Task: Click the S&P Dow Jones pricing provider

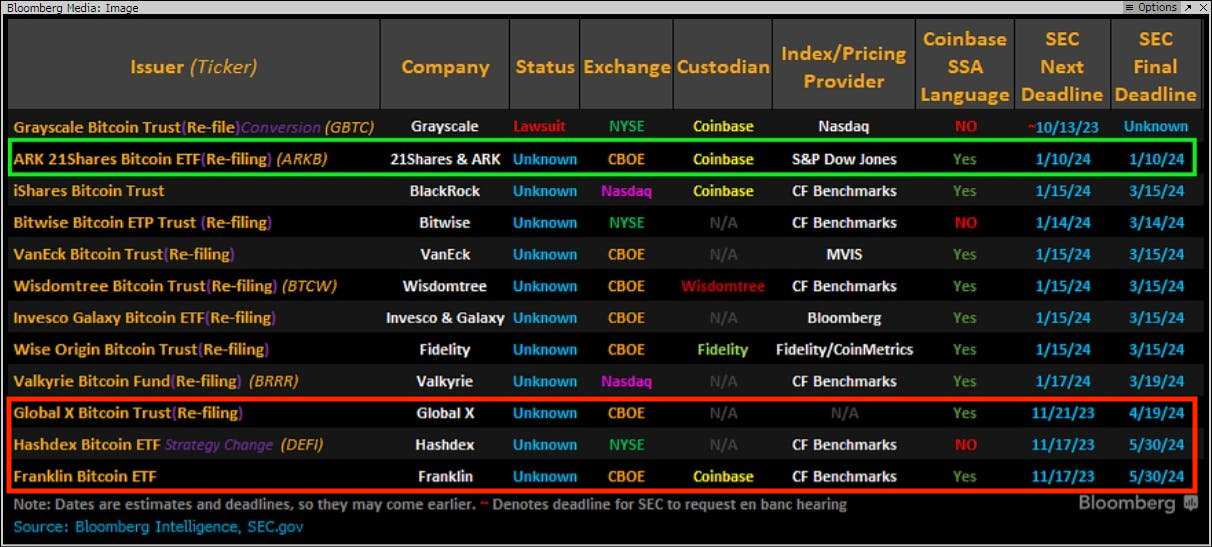Action: point(844,159)
